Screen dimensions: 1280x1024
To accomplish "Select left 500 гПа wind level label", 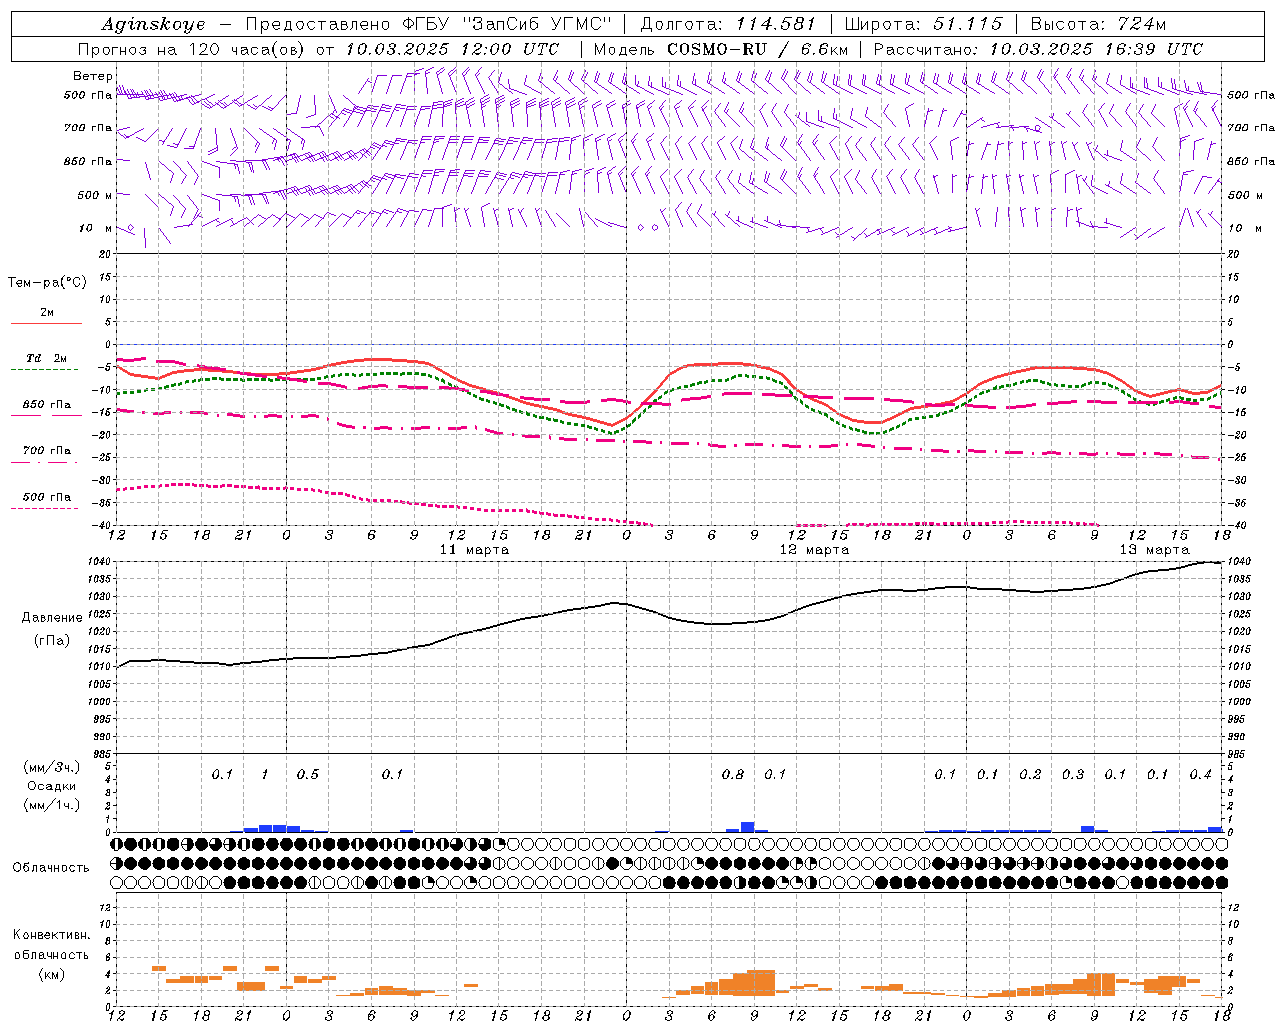I will point(88,95).
